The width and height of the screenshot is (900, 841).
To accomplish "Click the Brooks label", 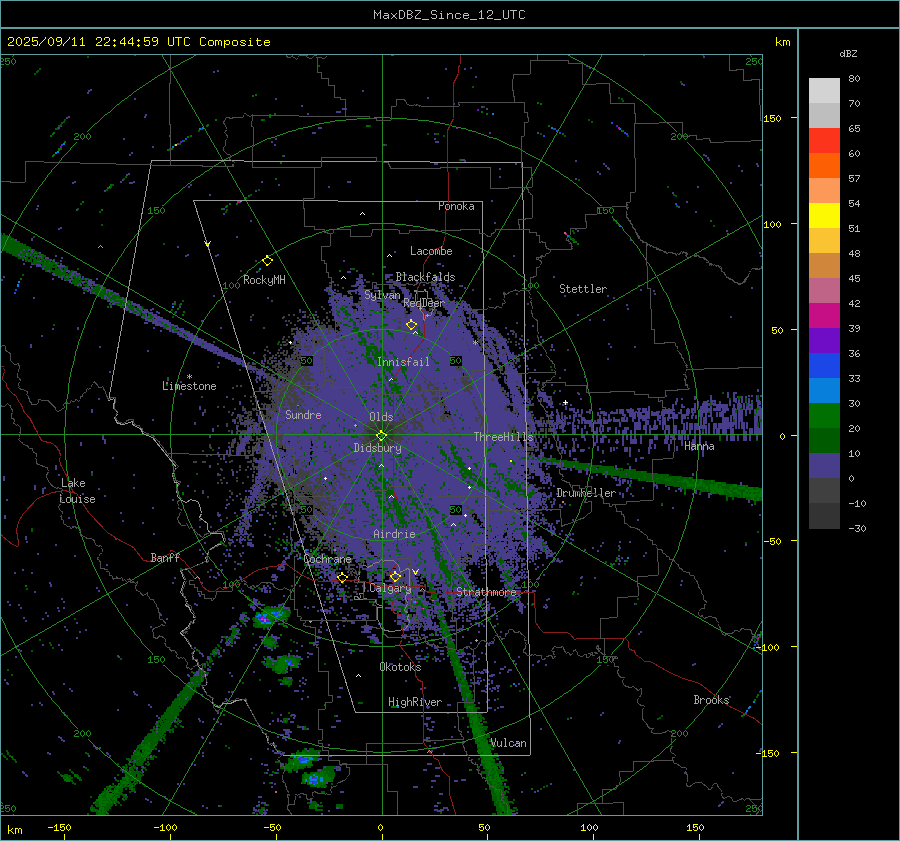I will [711, 700].
